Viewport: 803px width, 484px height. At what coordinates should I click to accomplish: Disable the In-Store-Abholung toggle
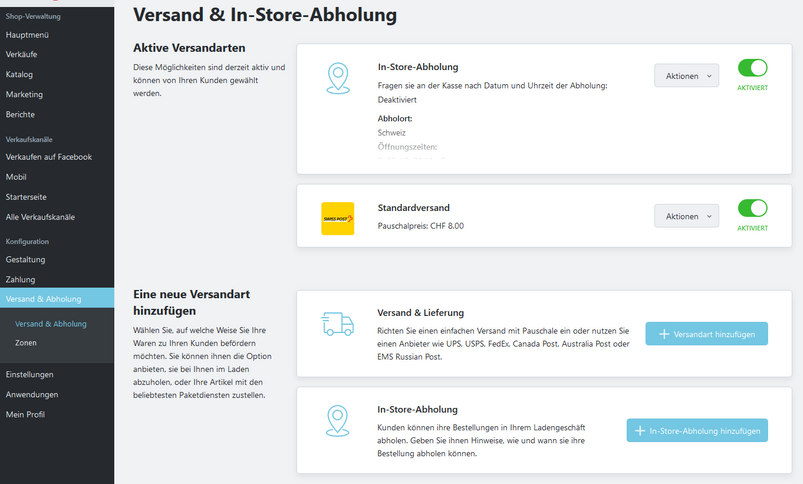[752, 68]
